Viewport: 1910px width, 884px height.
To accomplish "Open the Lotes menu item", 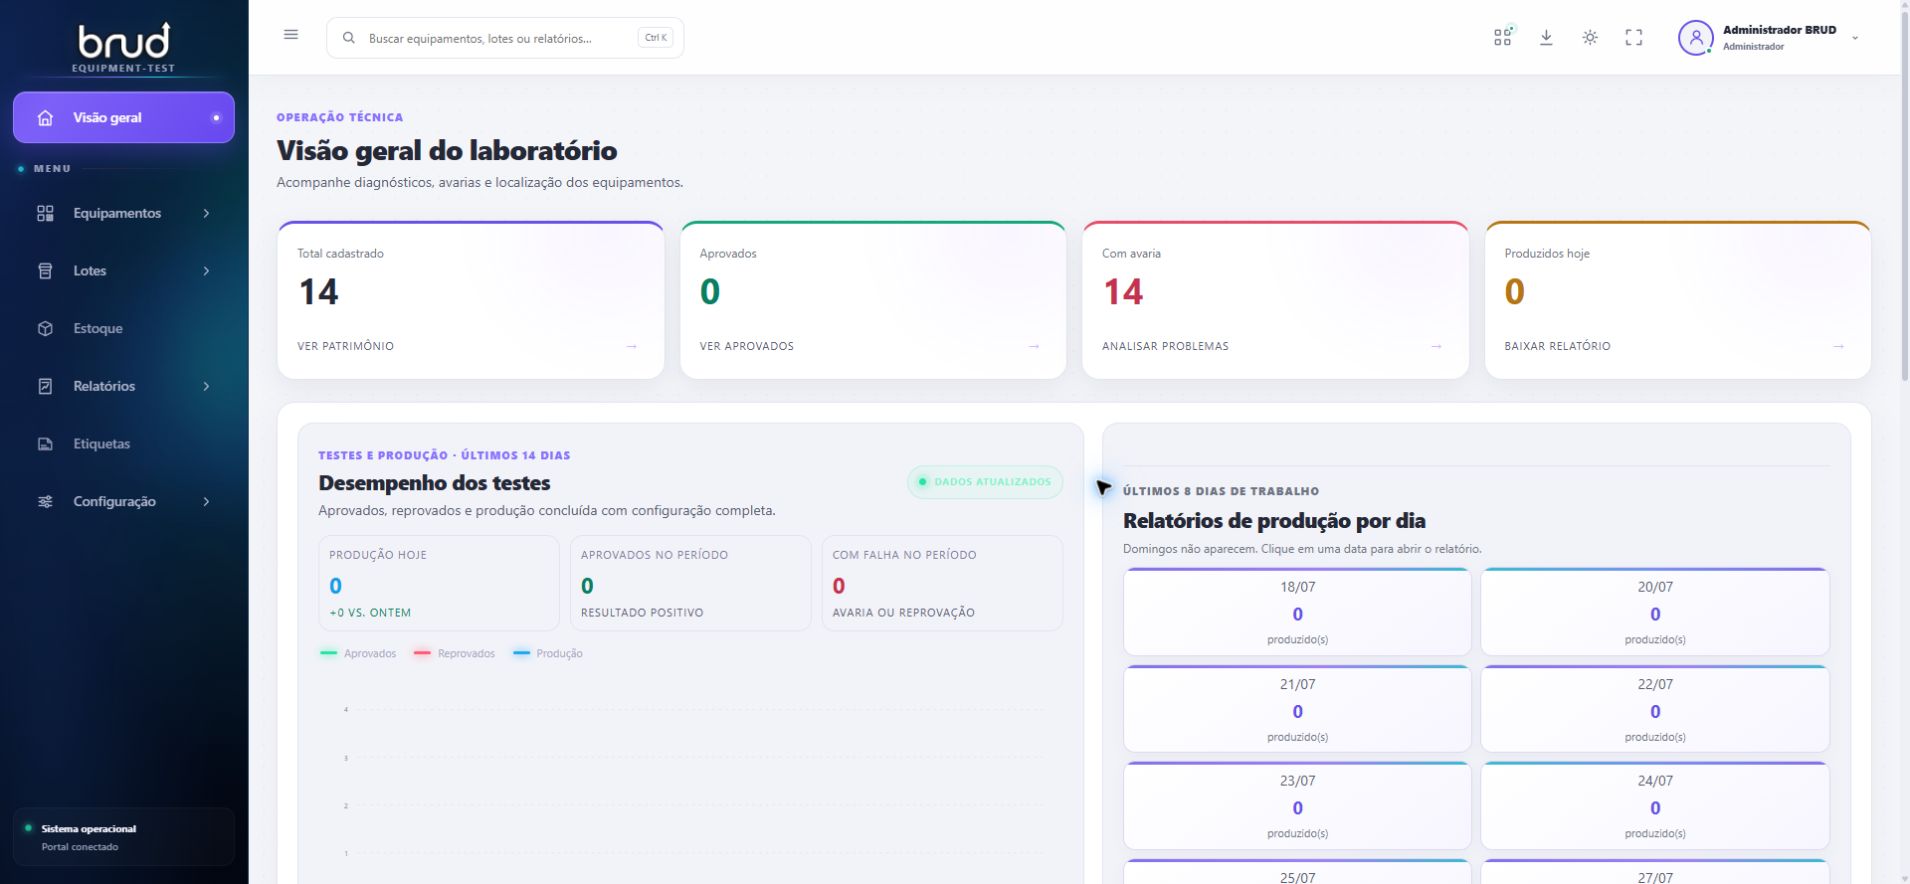I will [124, 271].
